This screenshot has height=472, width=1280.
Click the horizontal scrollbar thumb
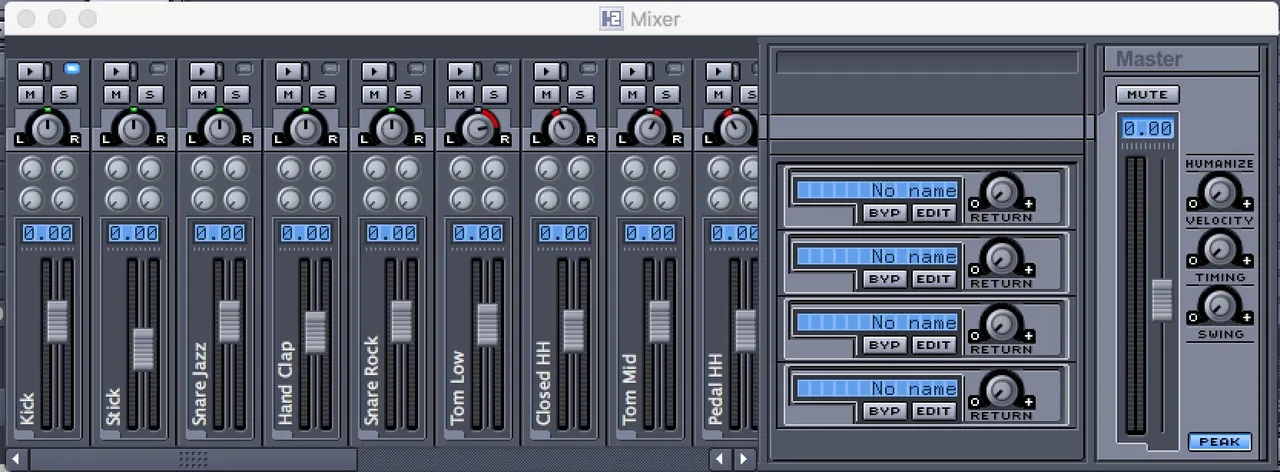pos(192,459)
